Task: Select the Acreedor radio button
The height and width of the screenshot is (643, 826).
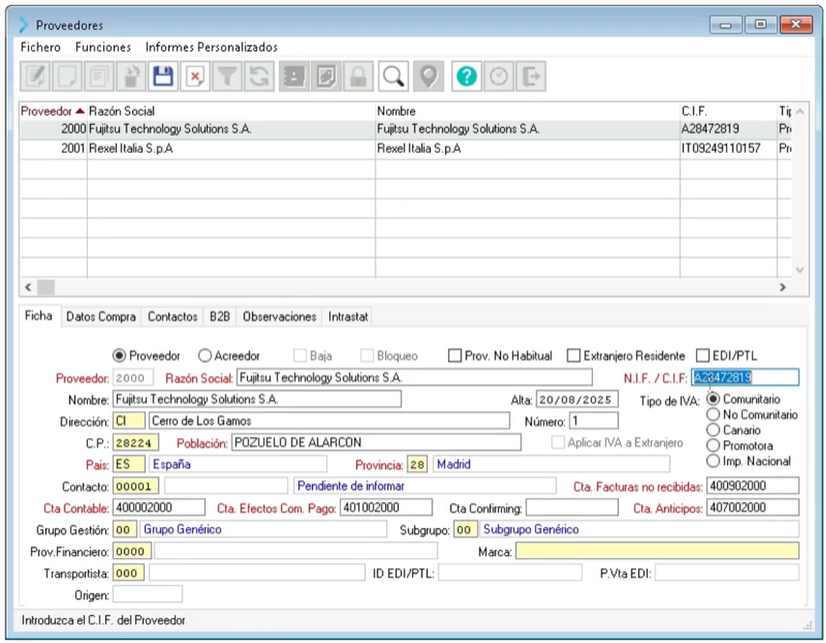Action: click(x=205, y=355)
